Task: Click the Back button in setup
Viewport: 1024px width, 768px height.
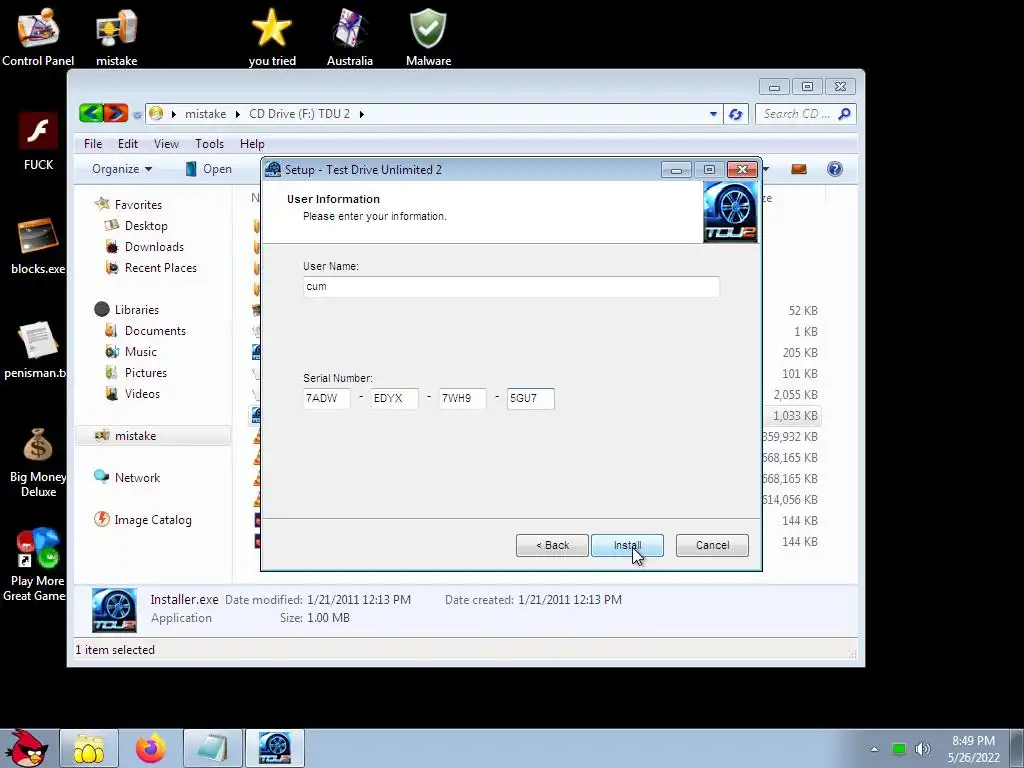Action: (552, 545)
